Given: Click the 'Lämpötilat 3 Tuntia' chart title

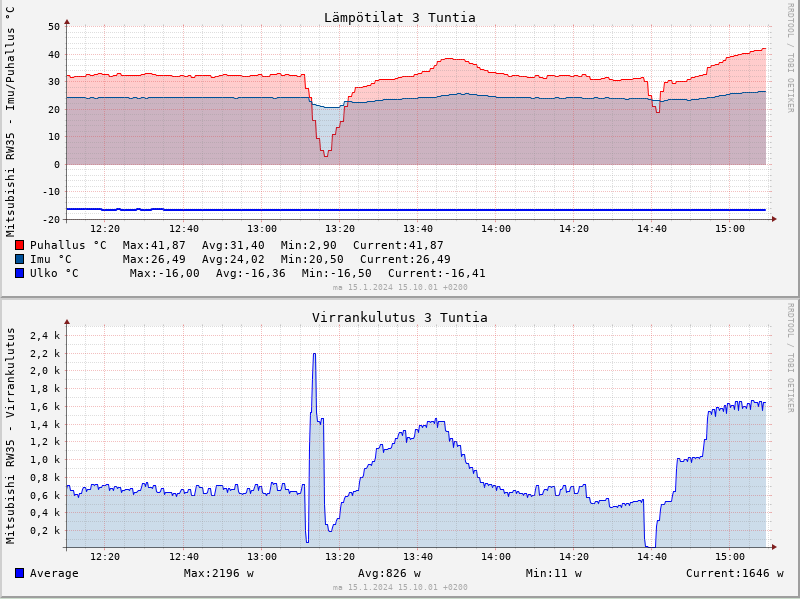Looking at the screenshot, I should (399, 17).
